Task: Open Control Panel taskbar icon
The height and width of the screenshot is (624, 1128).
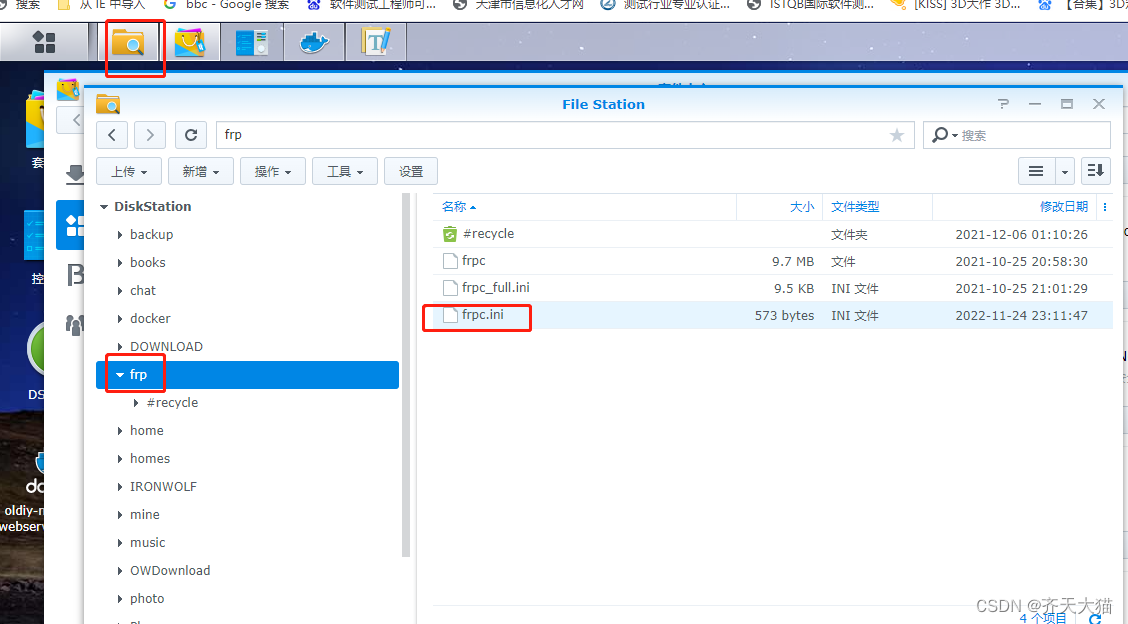Action: [251, 42]
